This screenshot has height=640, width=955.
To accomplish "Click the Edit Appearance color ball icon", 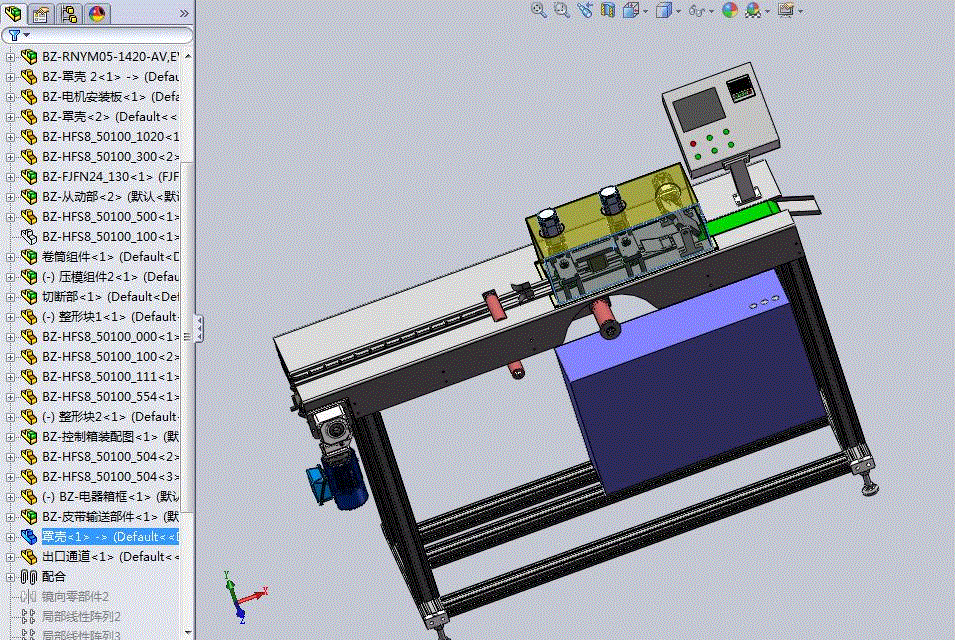I will click(730, 10).
